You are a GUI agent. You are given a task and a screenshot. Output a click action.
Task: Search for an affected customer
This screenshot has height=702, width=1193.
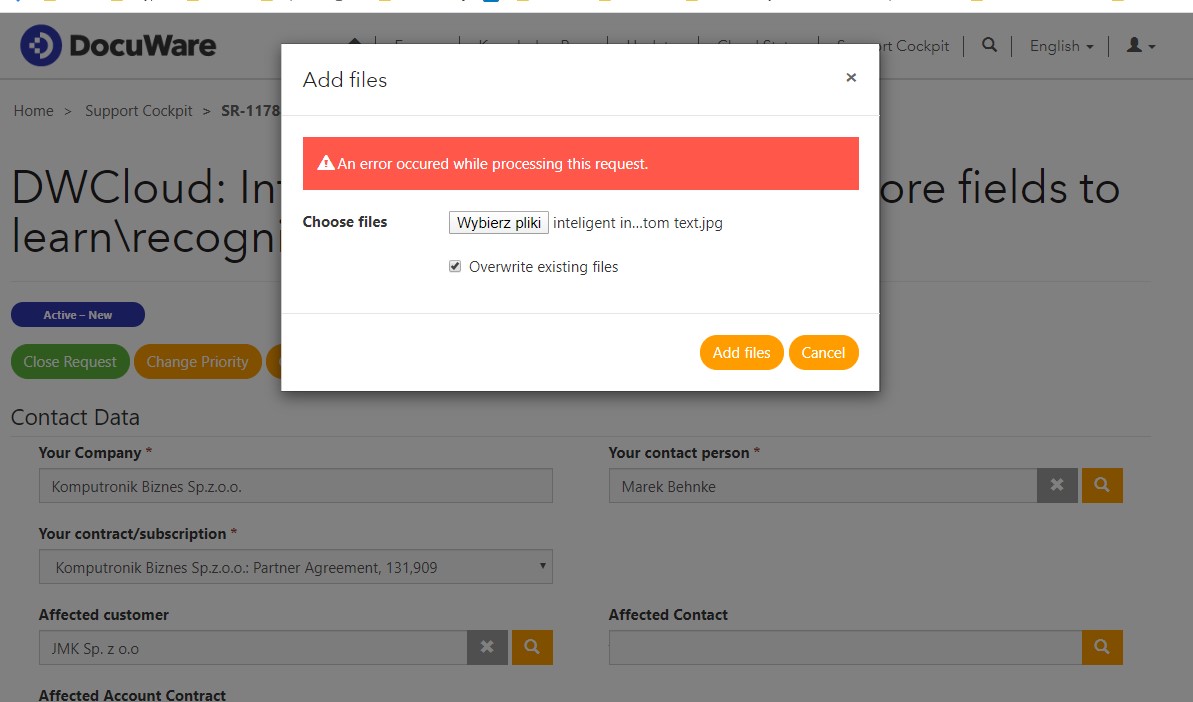pyautogui.click(x=532, y=647)
